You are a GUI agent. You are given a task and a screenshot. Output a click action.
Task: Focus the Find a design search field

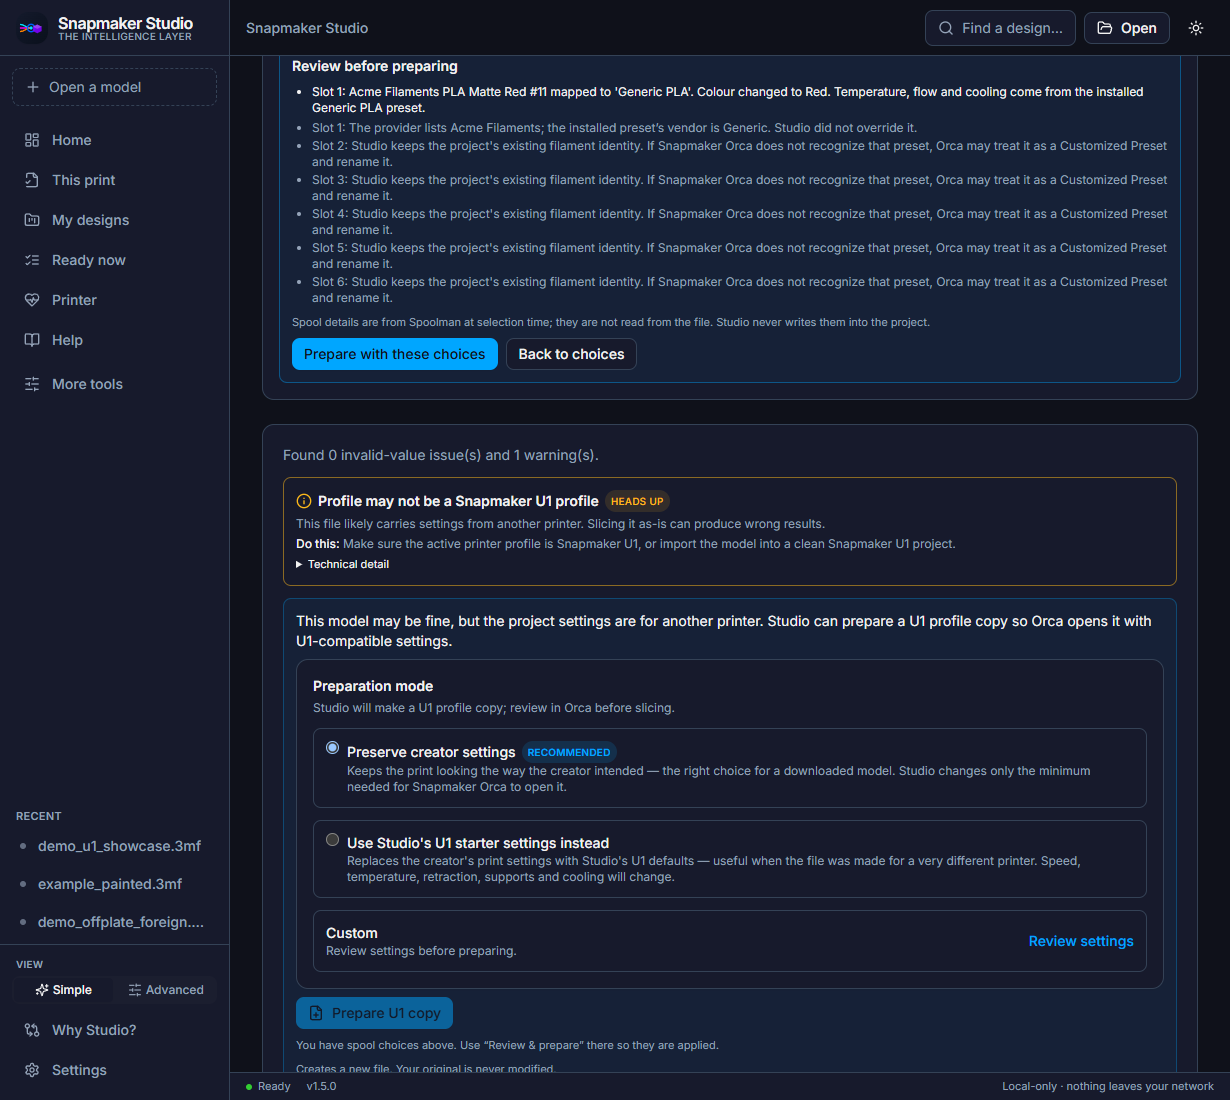[1000, 28]
